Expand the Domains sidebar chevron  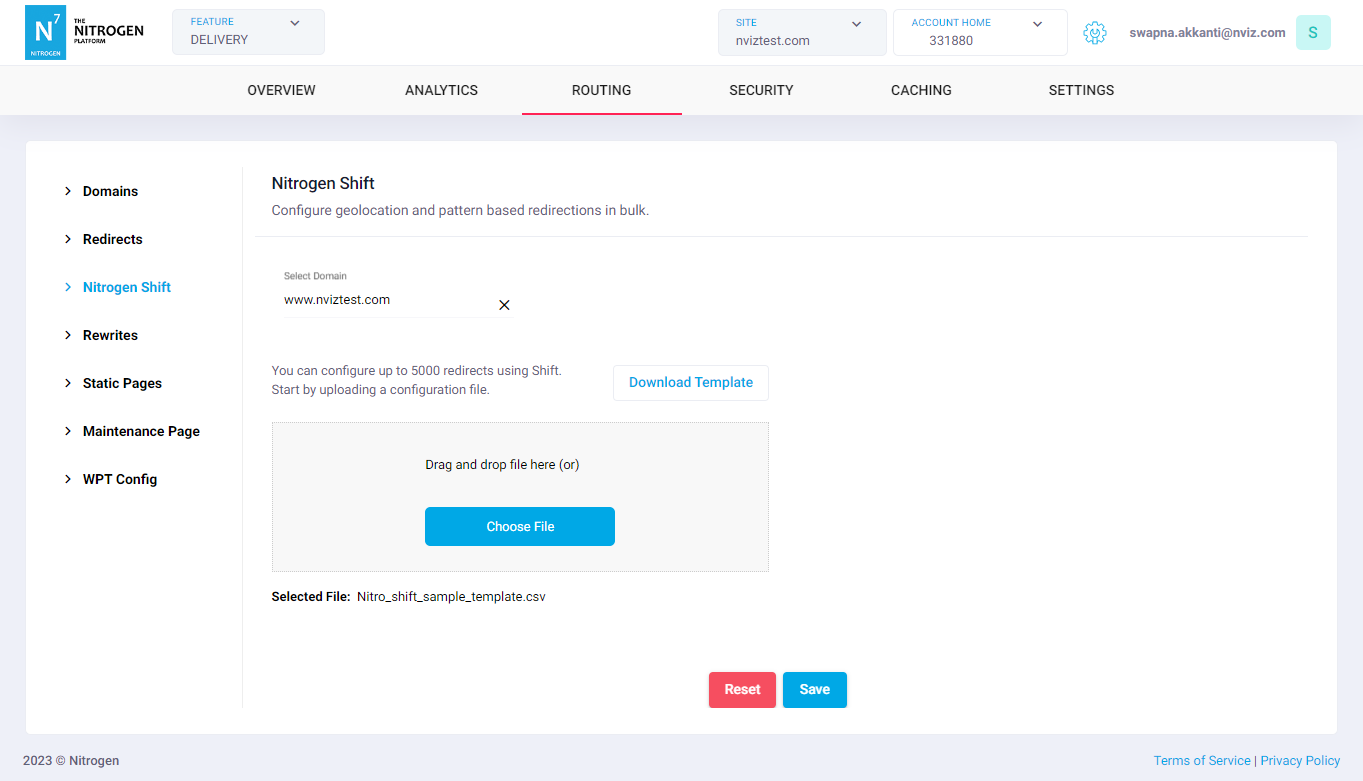[x=68, y=191]
